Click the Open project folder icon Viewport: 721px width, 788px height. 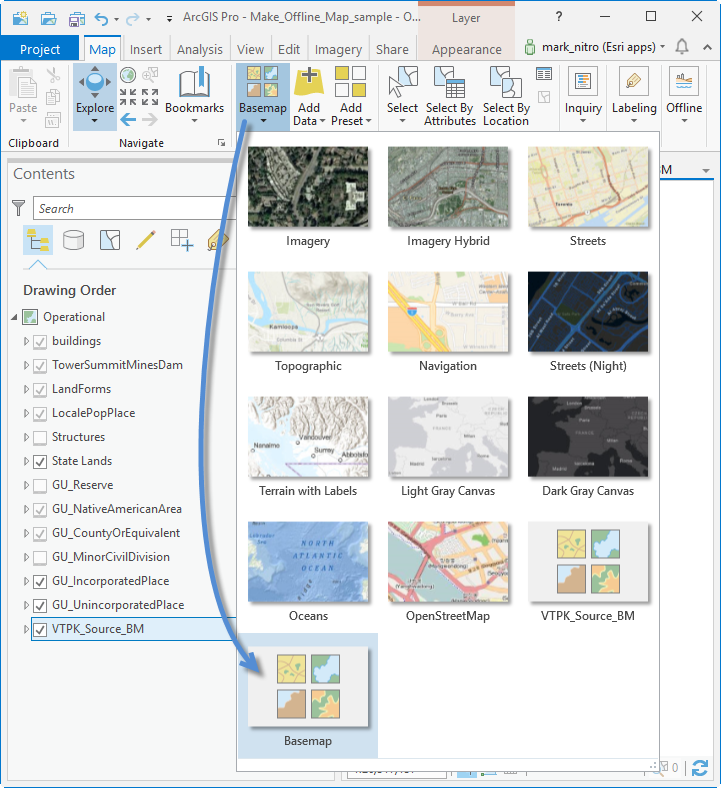[x=48, y=19]
